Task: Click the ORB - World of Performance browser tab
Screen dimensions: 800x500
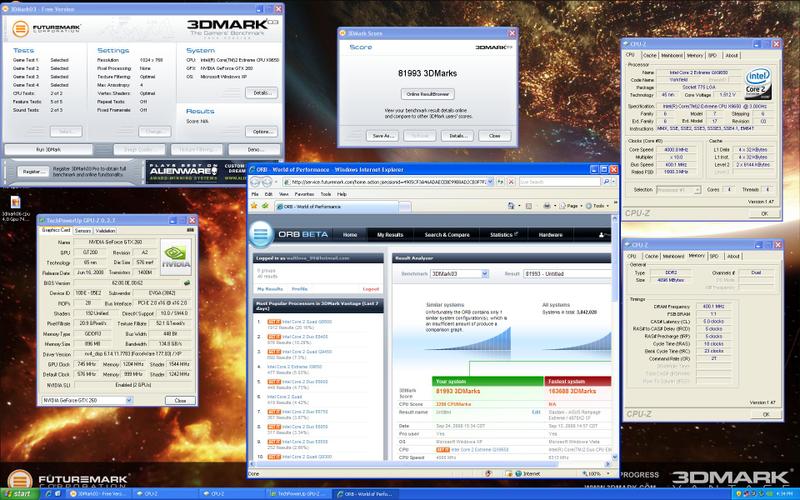Action: click(336, 207)
